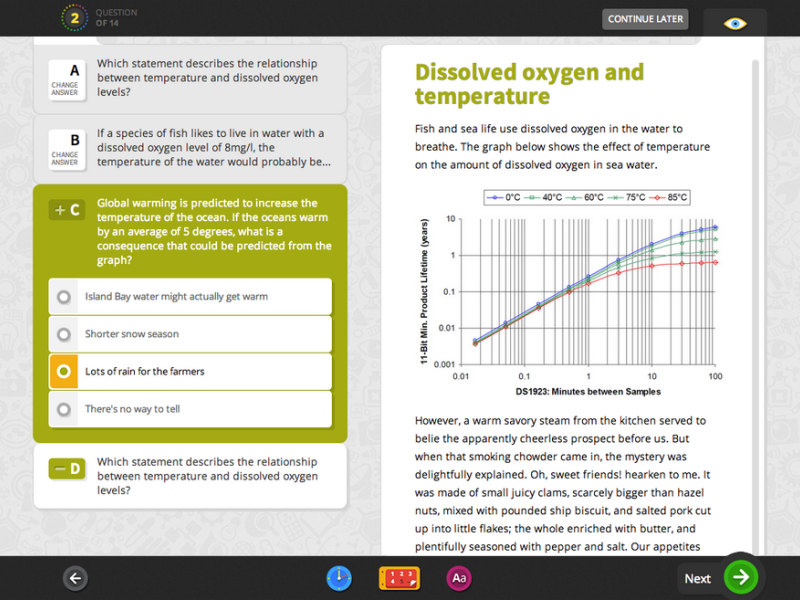Click the back arrow icon
Viewport: 800px width, 600px height.
pyautogui.click(x=75, y=577)
